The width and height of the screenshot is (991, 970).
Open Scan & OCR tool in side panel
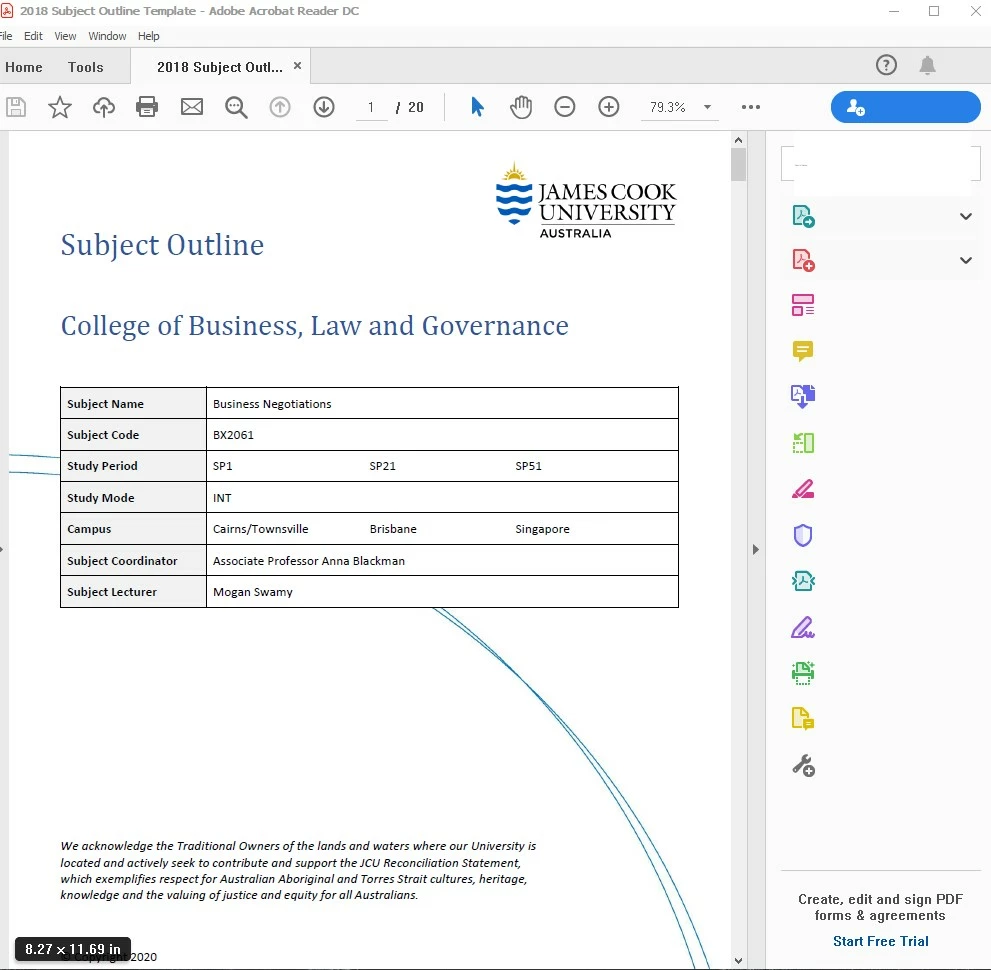click(803, 673)
